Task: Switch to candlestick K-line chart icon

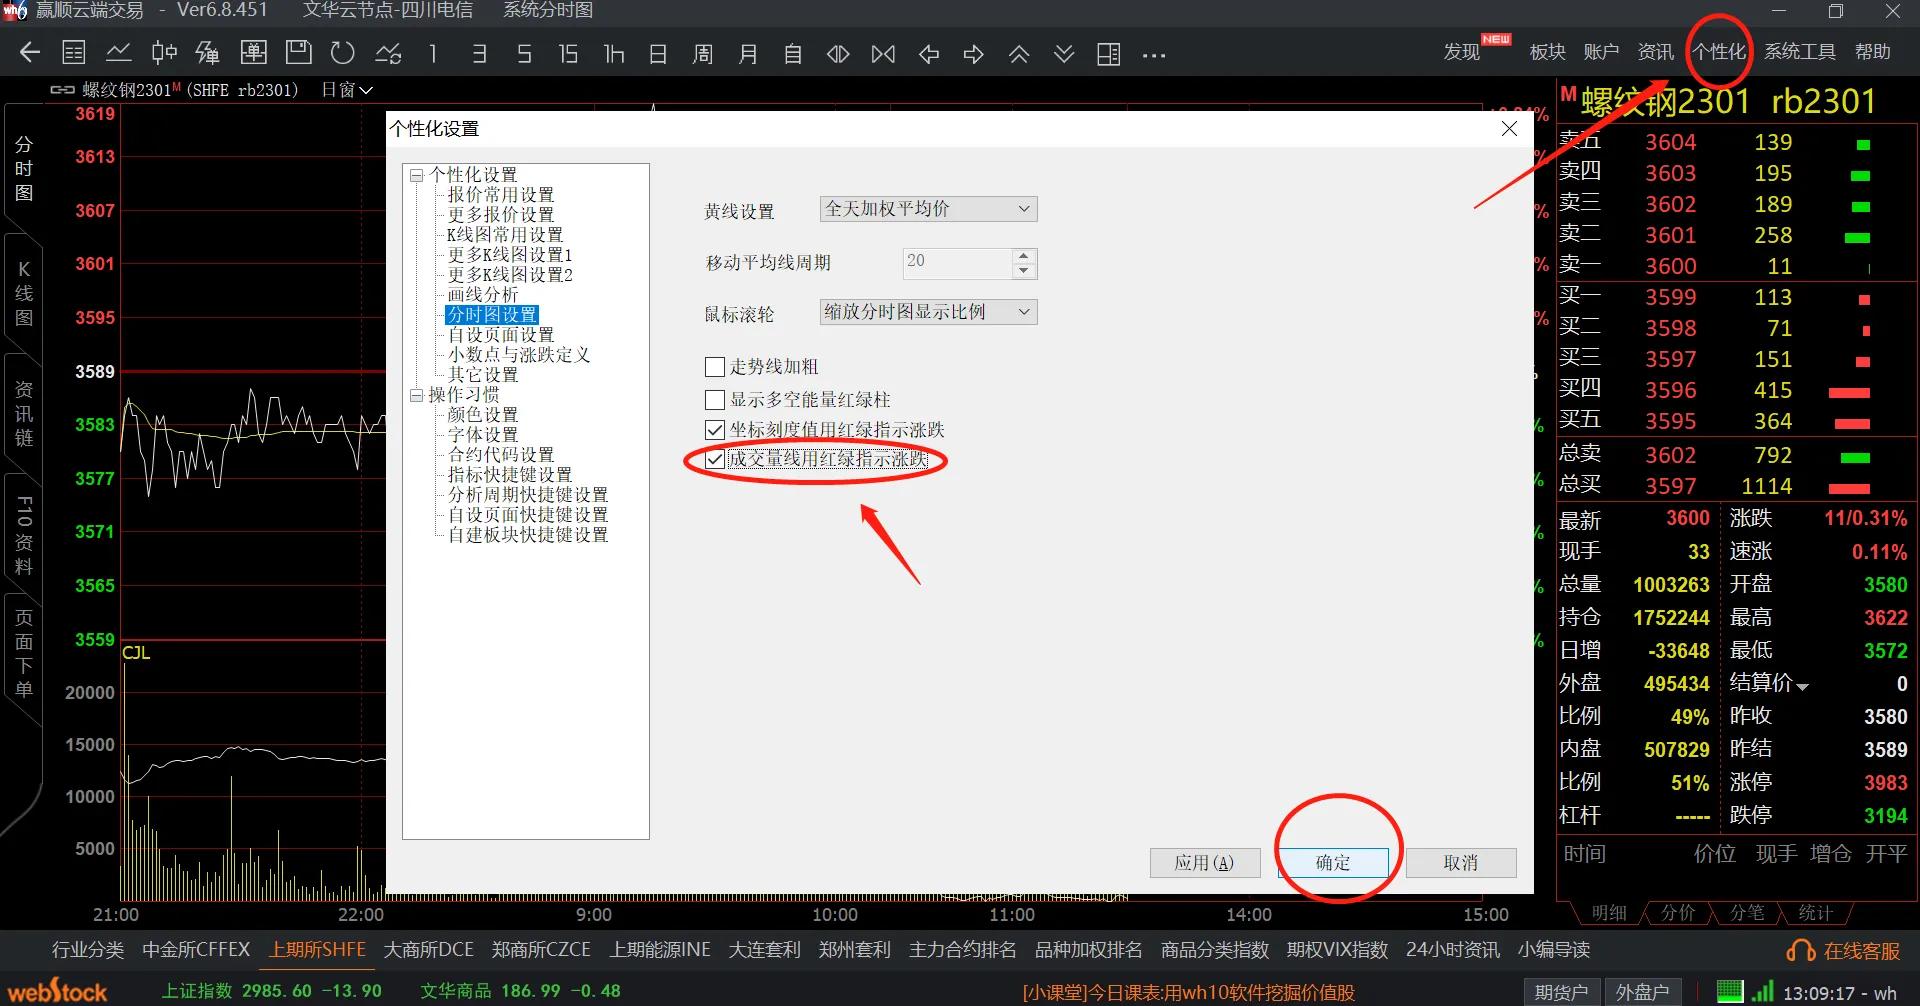Action: point(164,54)
